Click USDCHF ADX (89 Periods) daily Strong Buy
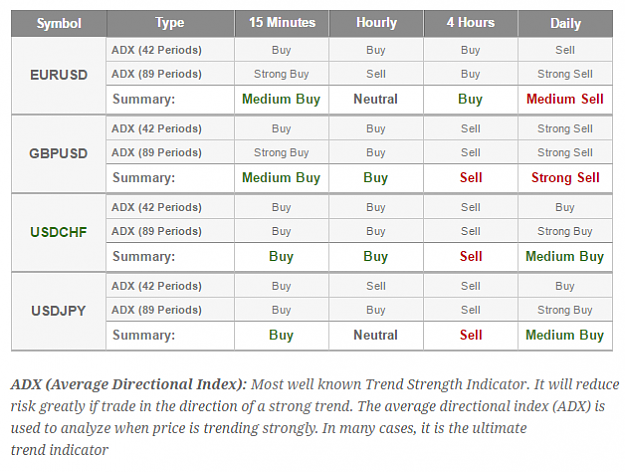625x472 pixels. (565, 231)
